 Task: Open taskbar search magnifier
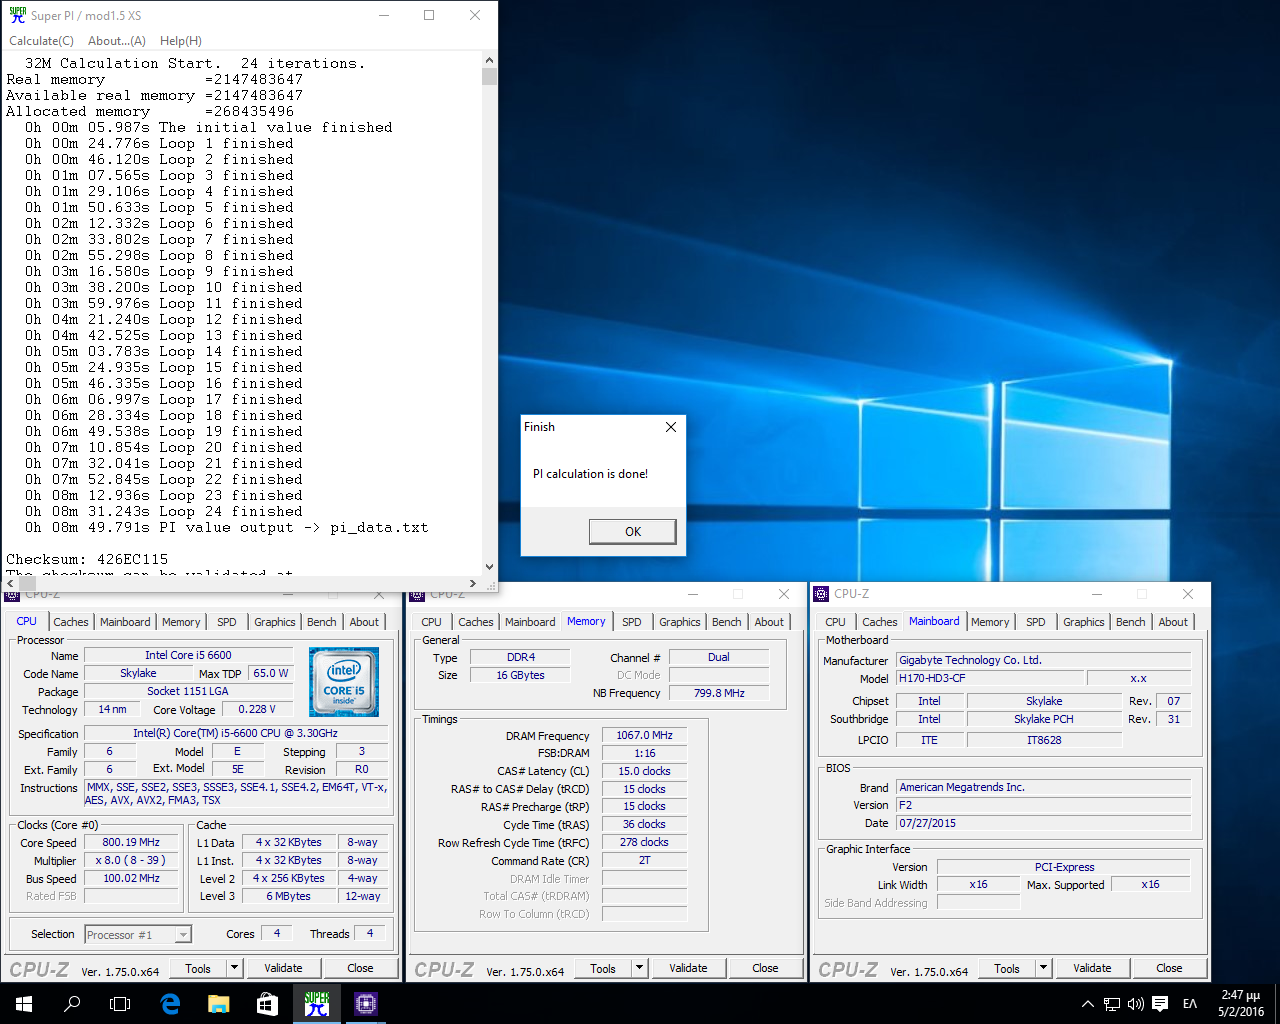pos(72,1003)
